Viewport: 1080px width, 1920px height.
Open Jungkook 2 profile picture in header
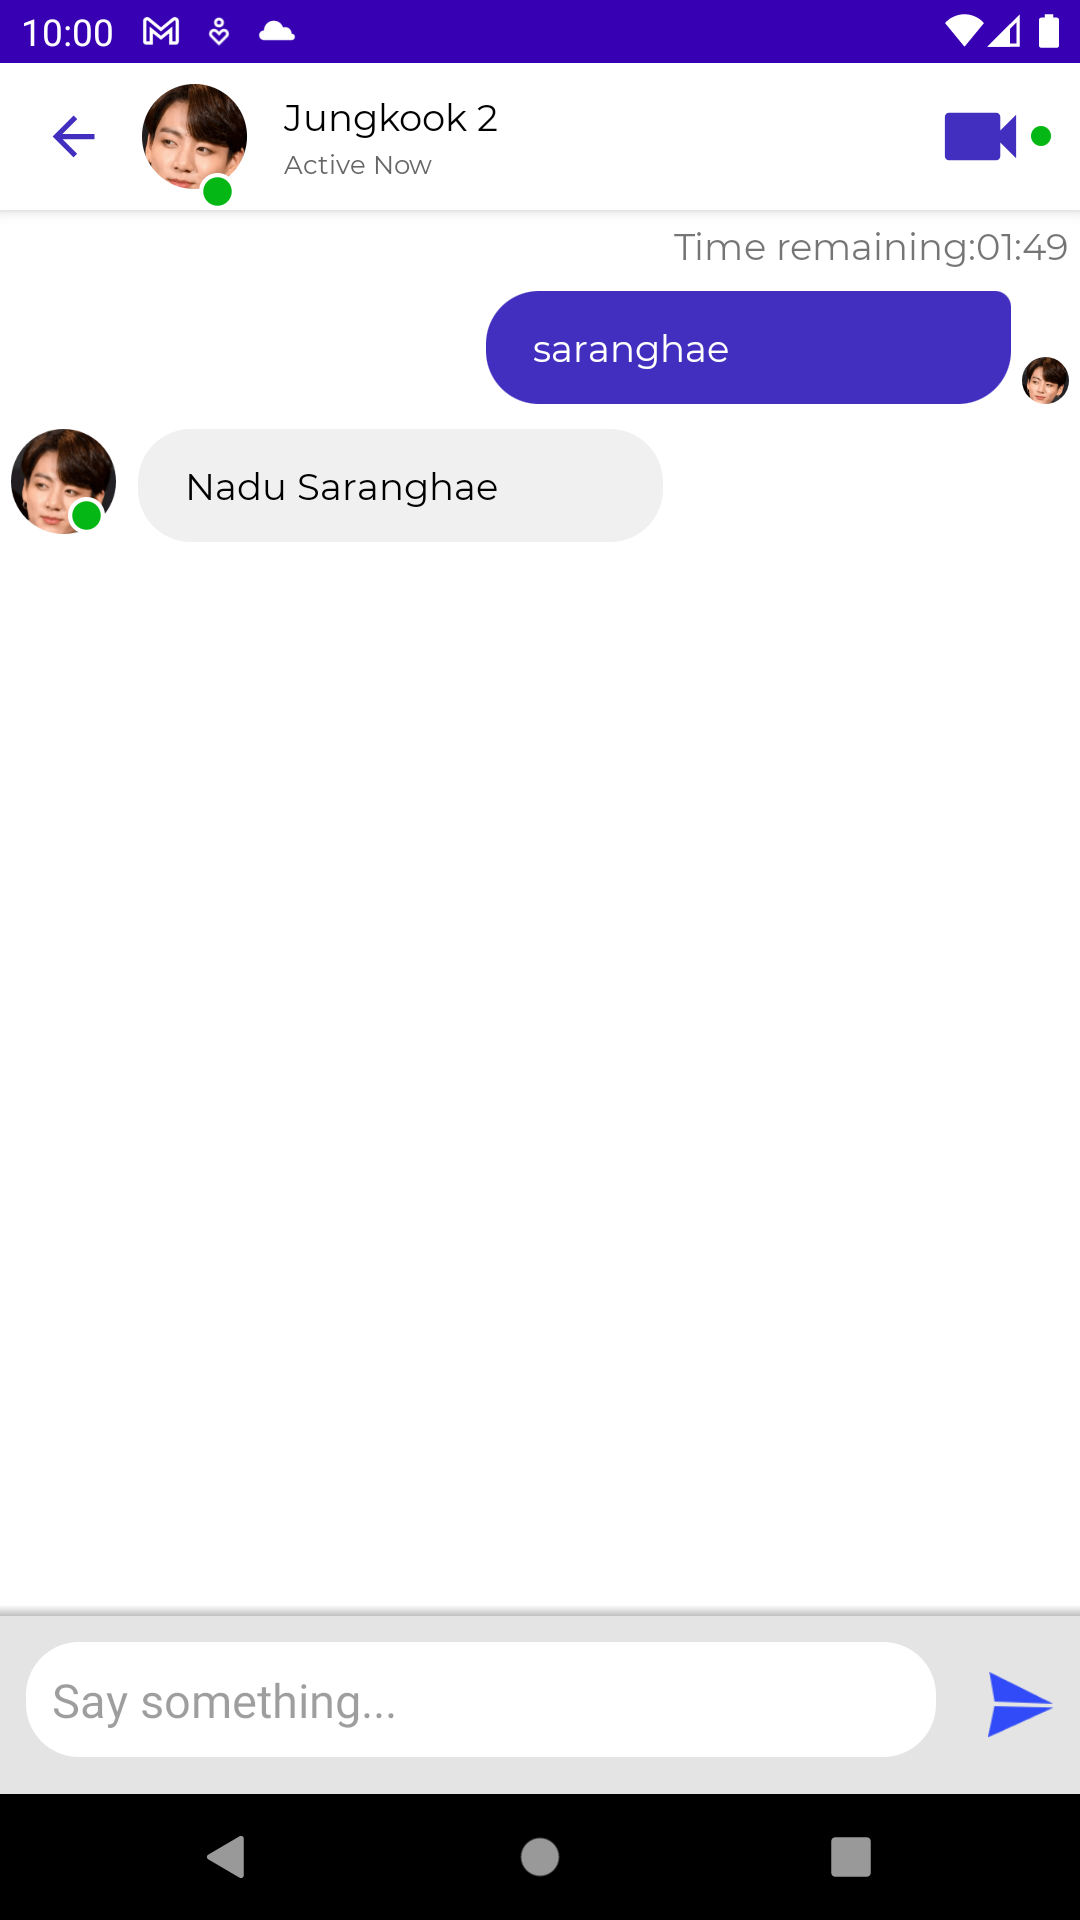coord(194,137)
